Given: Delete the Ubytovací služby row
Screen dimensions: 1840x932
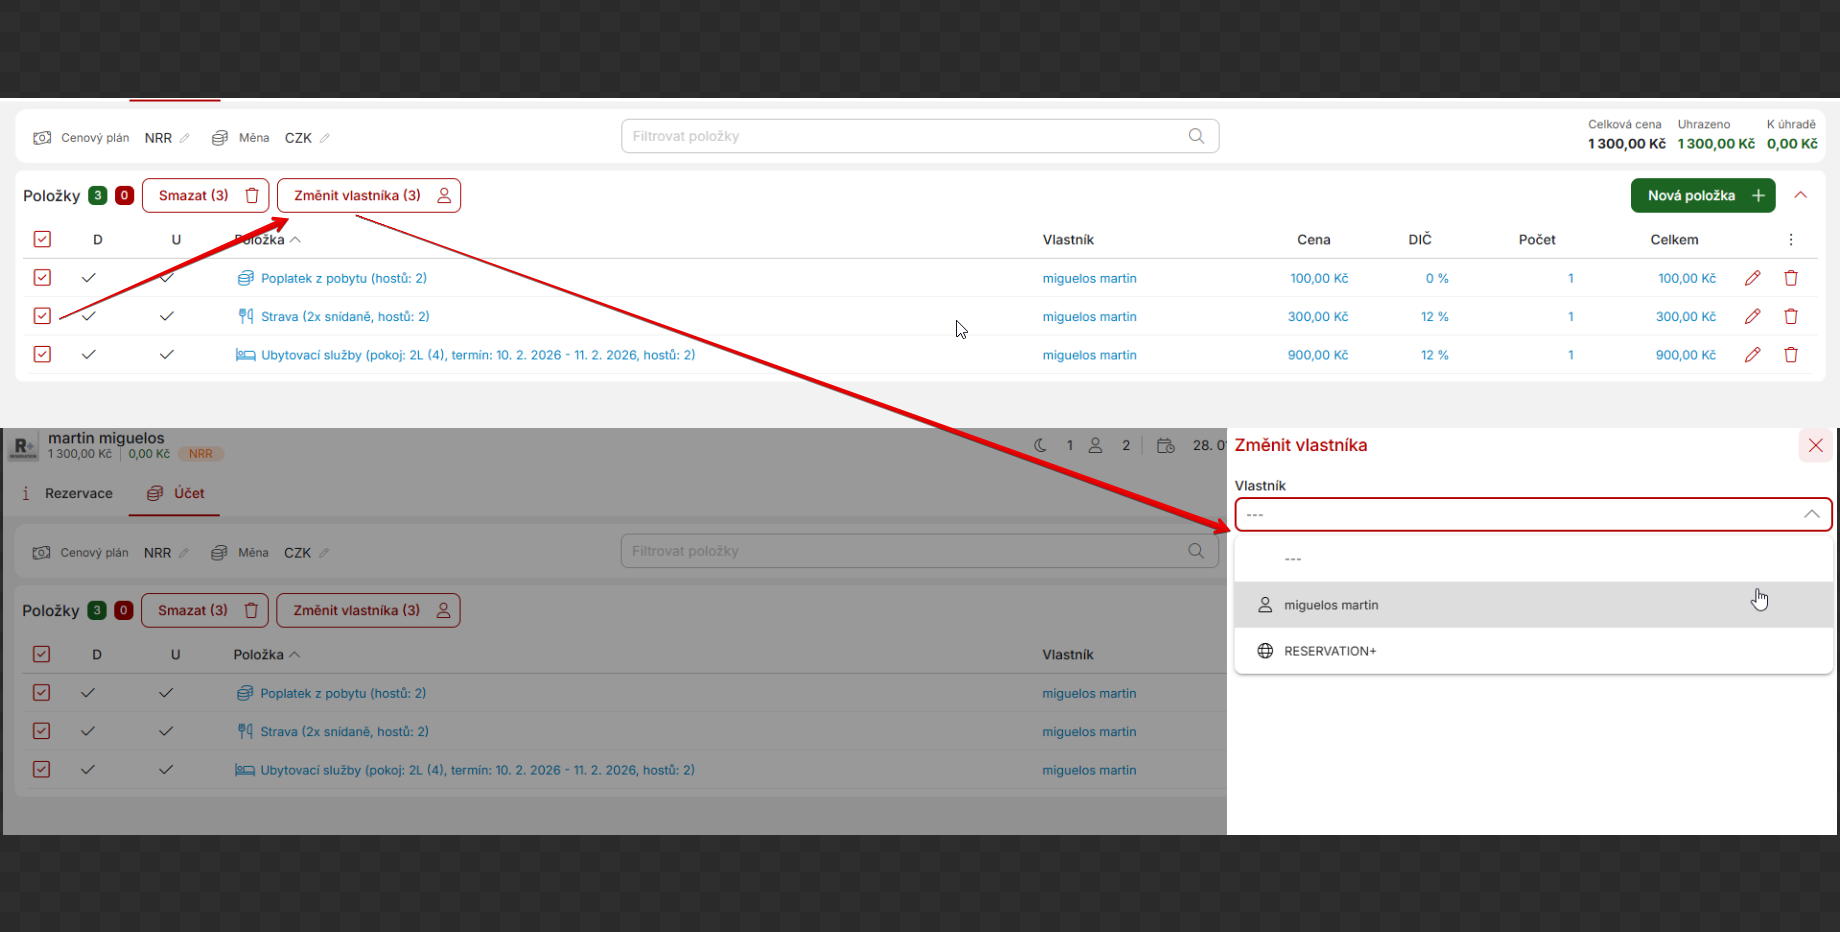Looking at the screenshot, I should 1791,355.
